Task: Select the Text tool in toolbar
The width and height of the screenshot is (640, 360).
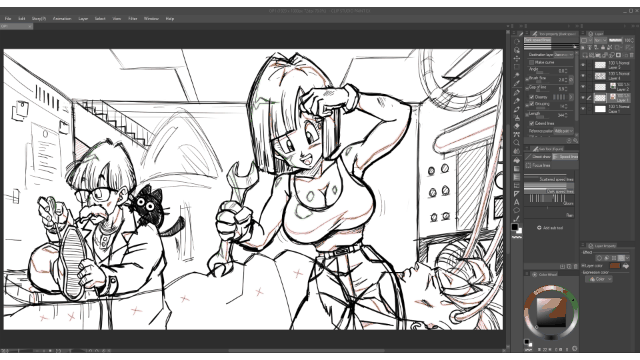Action: pos(516,202)
